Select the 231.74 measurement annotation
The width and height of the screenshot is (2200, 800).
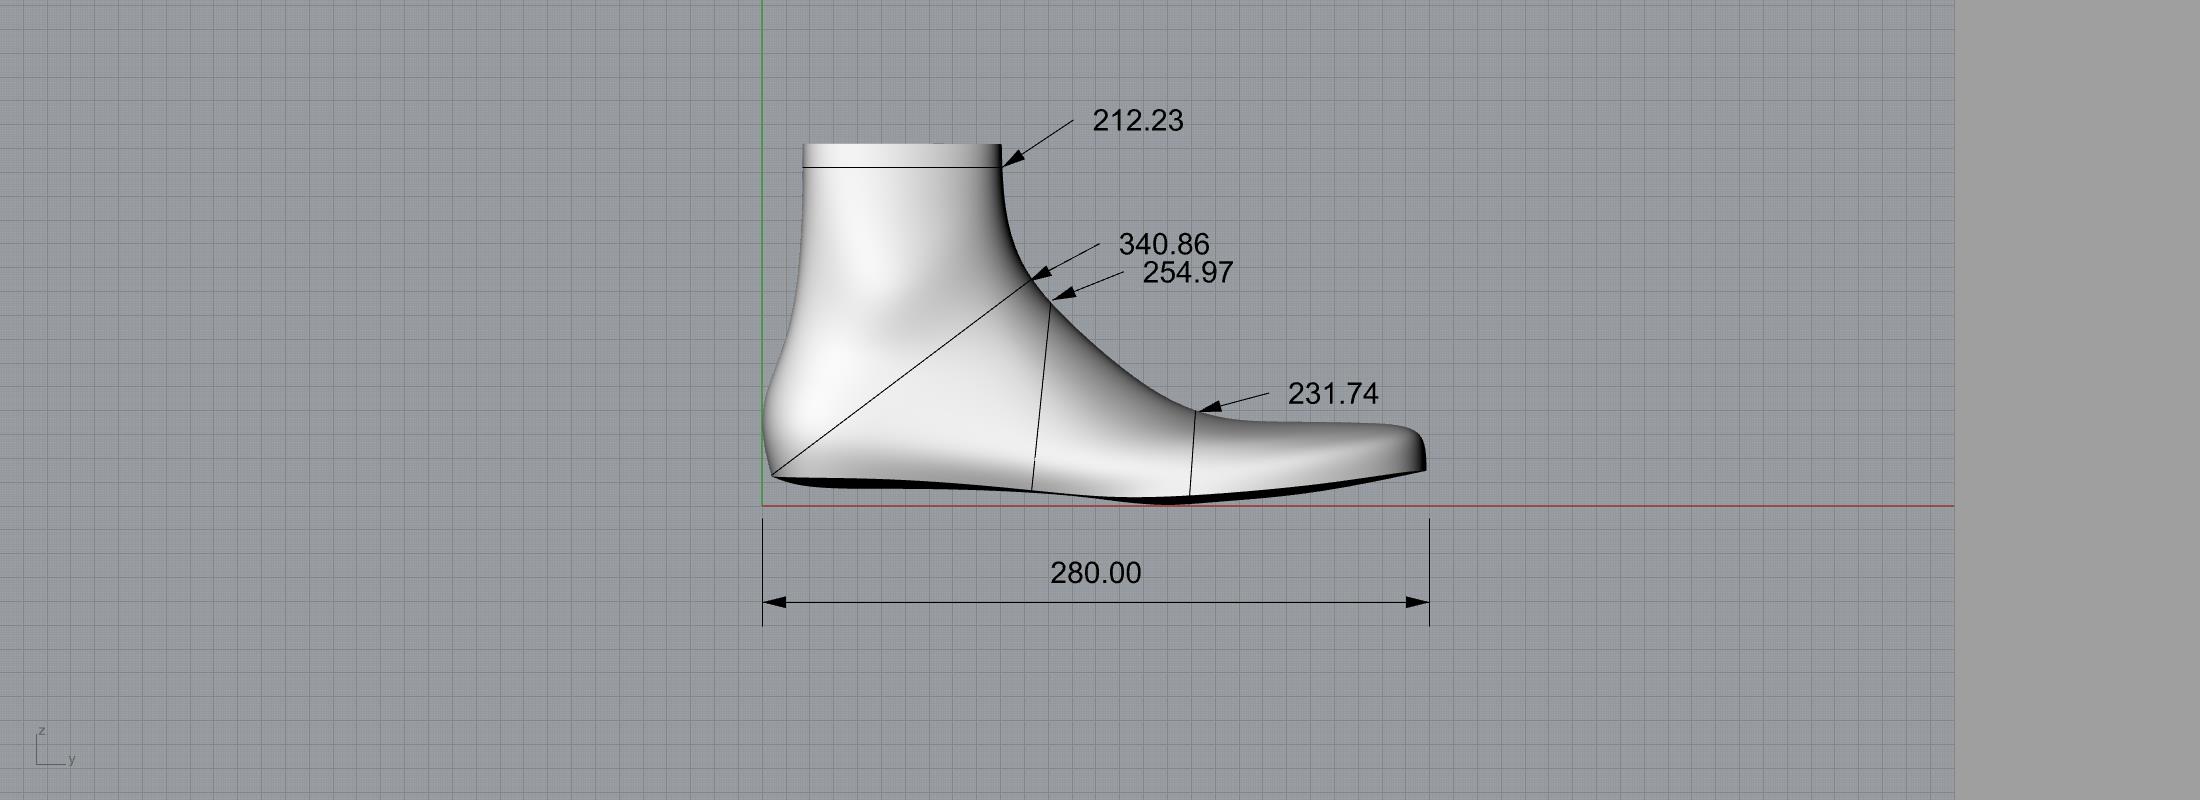click(x=1333, y=394)
